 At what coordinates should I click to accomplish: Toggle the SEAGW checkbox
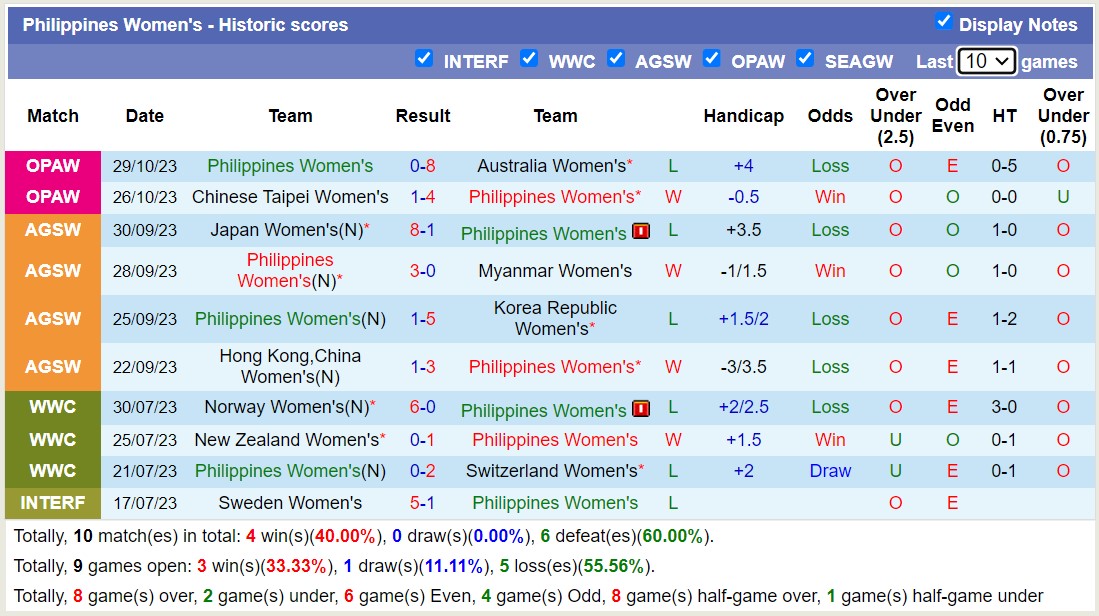click(x=805, y=59)
